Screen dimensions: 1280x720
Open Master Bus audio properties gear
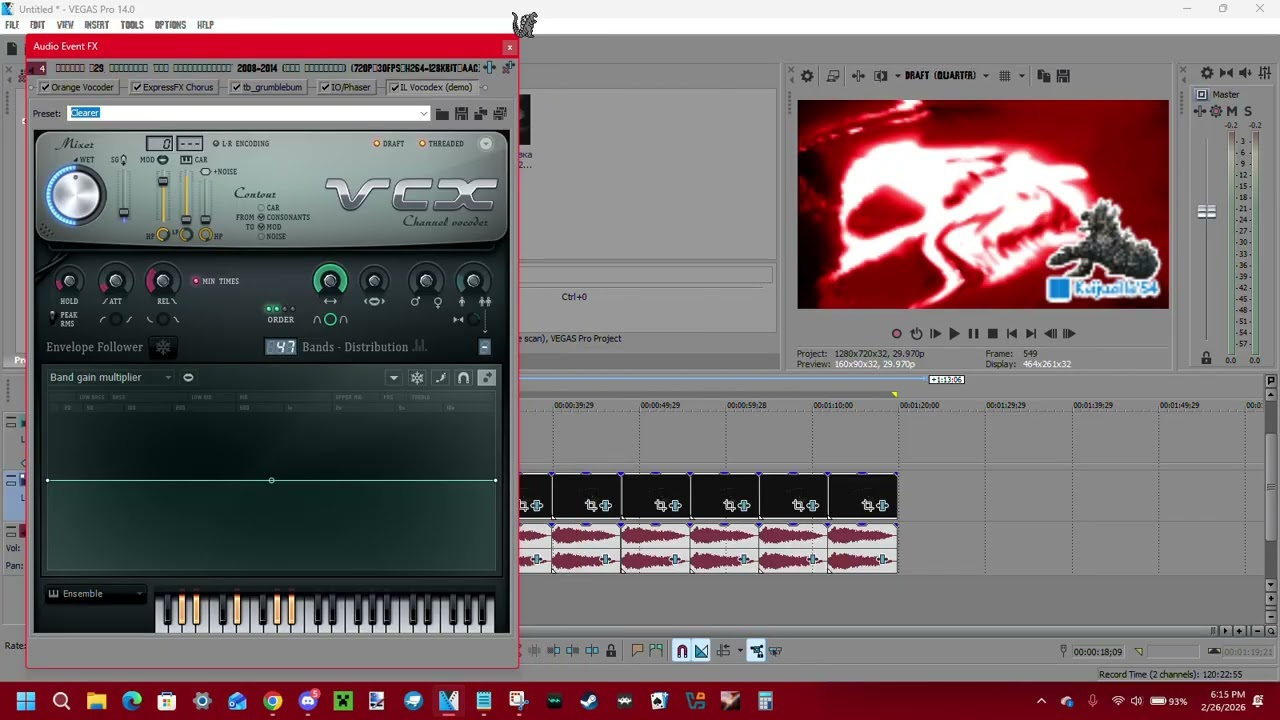coord(1207,73)
